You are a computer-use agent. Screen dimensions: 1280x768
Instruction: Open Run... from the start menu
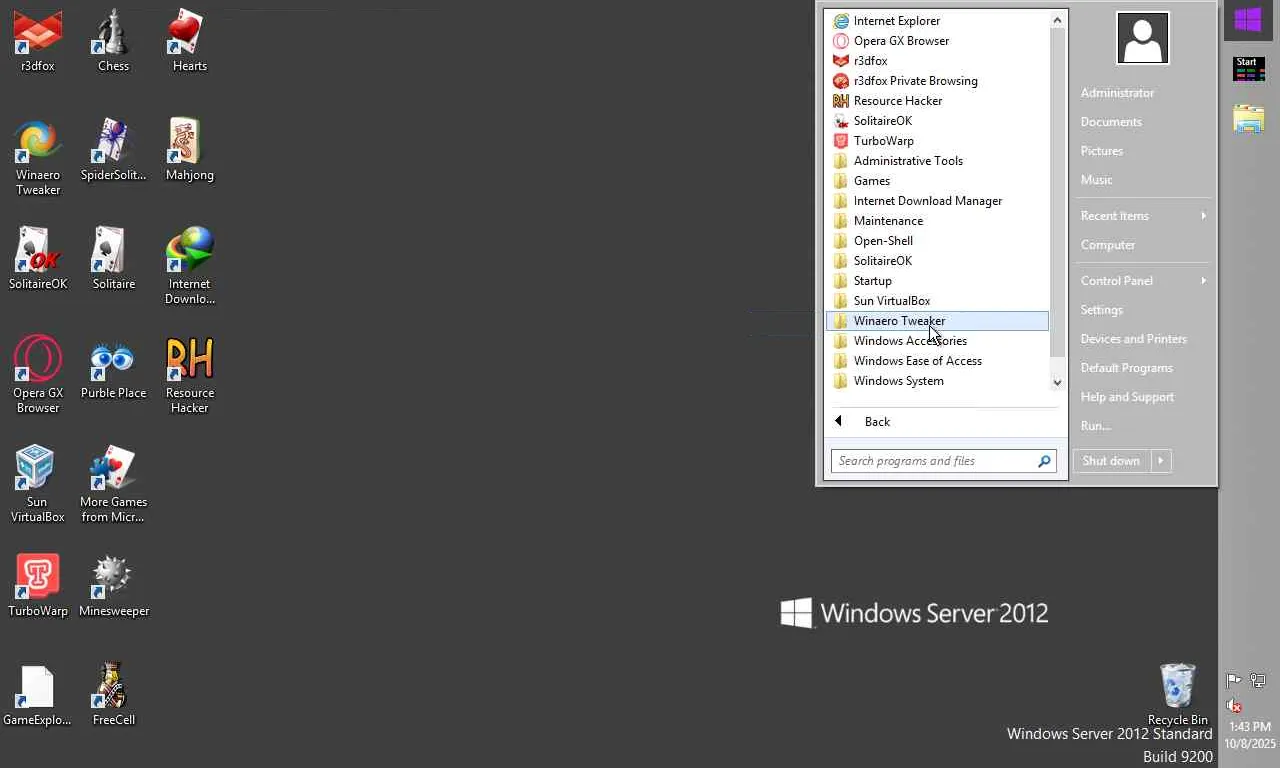coord(1095,426)
